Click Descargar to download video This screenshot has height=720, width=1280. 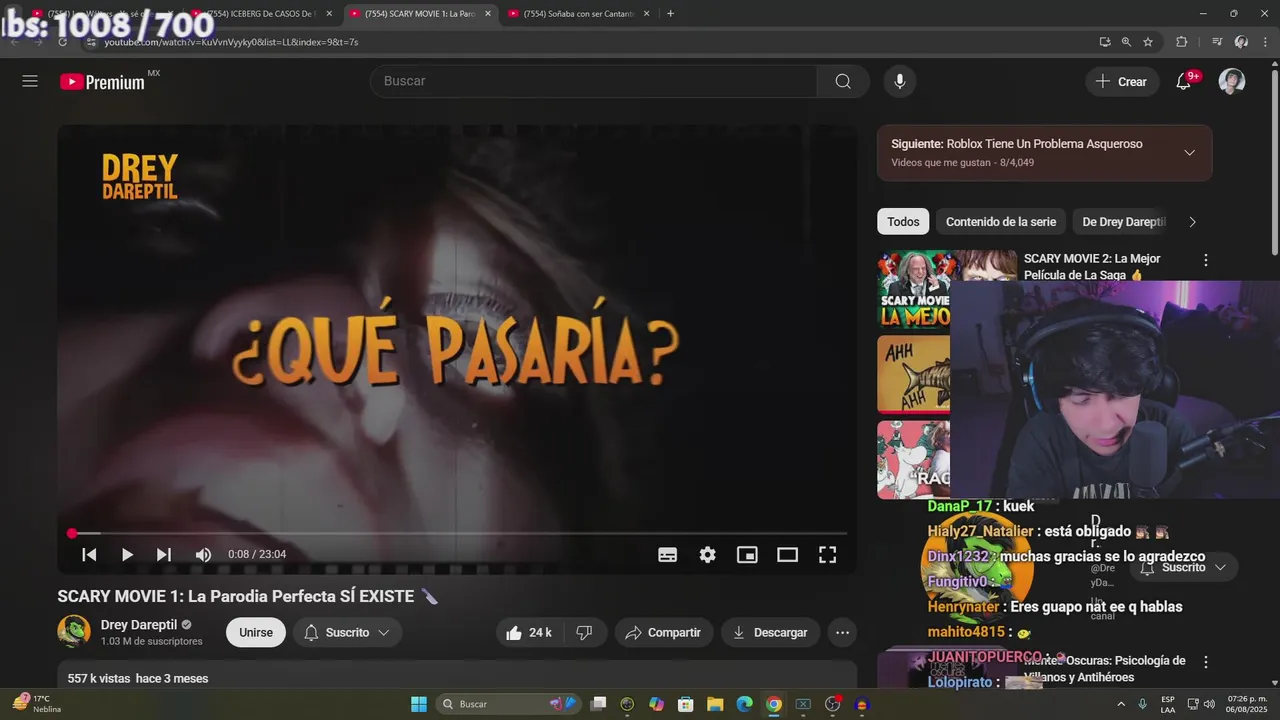(771, 632)
